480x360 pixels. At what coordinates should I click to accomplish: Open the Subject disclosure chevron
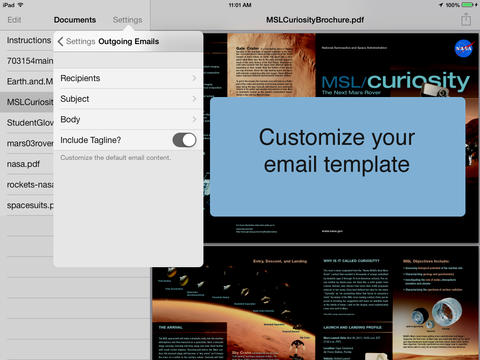pyautogui.click(x=194, y=99)
